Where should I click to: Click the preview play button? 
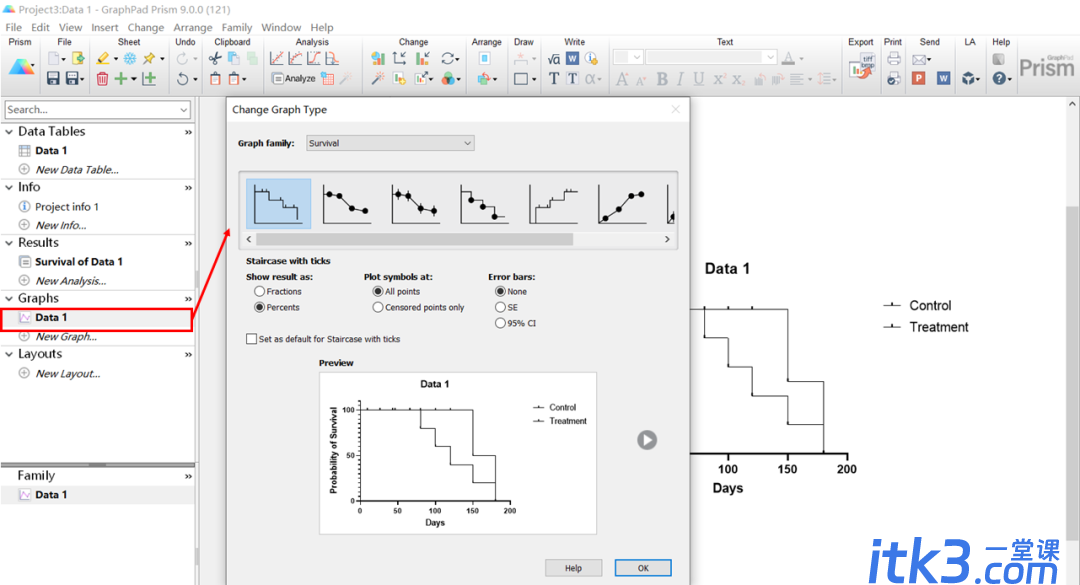(x=647, y=440)
